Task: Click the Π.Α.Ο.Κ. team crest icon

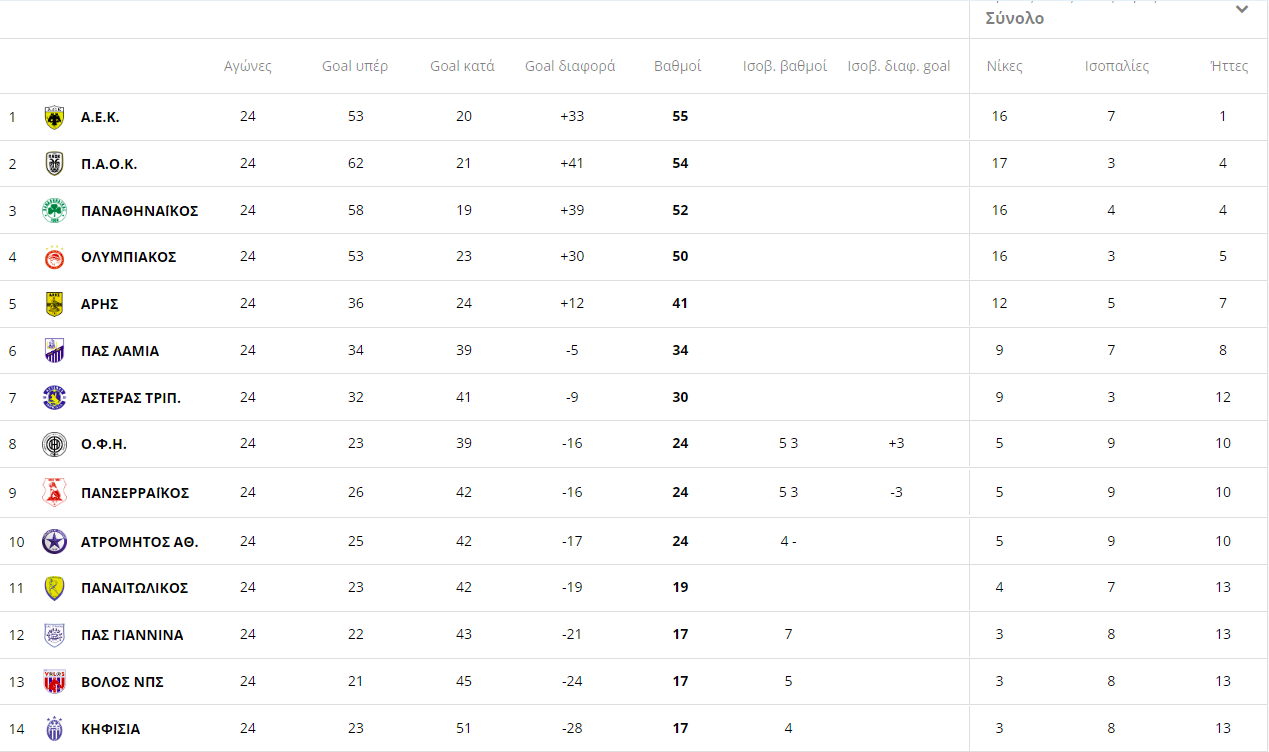Action: 55,164
